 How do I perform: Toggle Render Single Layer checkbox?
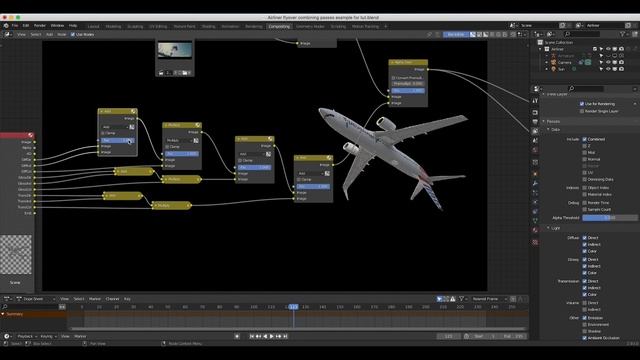(x=582, y=111)
